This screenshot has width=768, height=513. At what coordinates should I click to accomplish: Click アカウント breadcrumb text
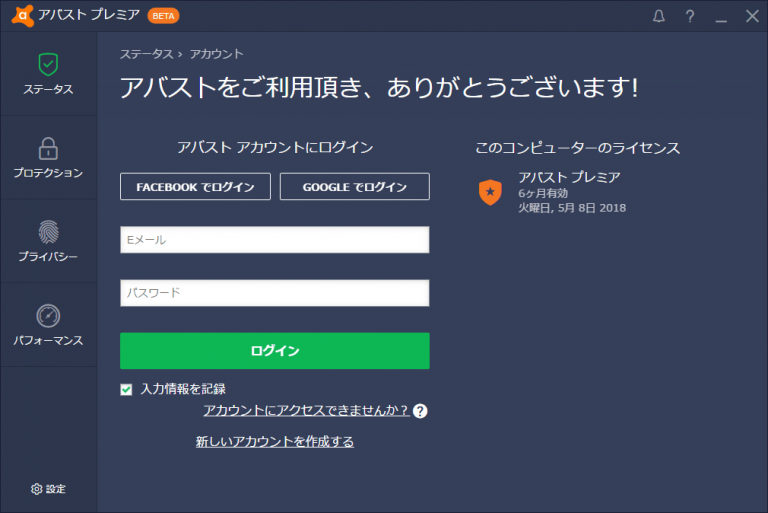[216, 54]
